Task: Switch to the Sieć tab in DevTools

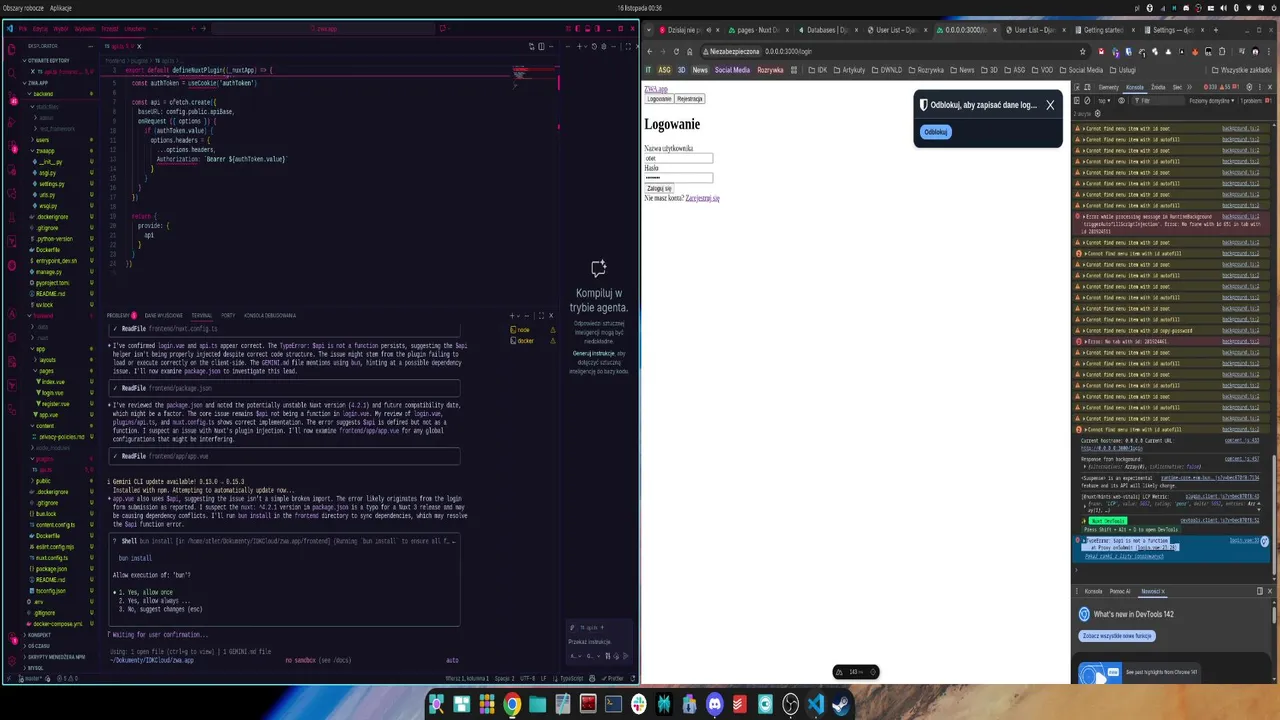Action: 1177,87
